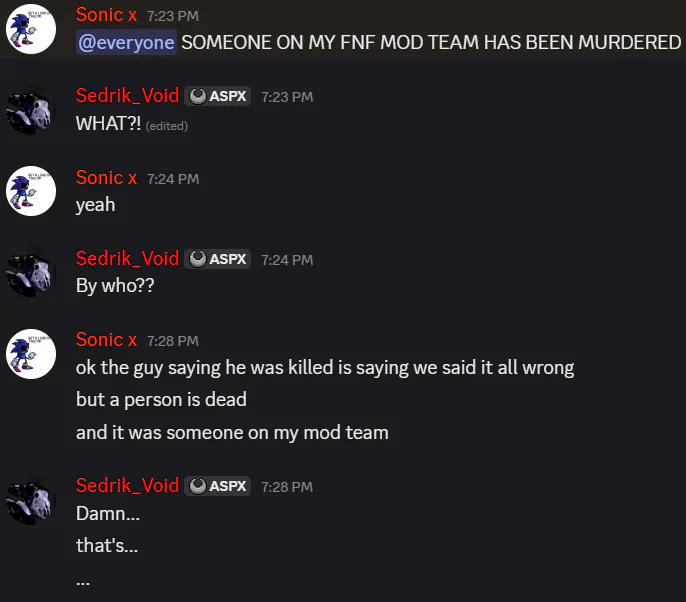Image resolution: width=686 pixels, height=602 pixels.
Task: Open Sedrik_Void username above "By who??"
Action: click(127, 259)
